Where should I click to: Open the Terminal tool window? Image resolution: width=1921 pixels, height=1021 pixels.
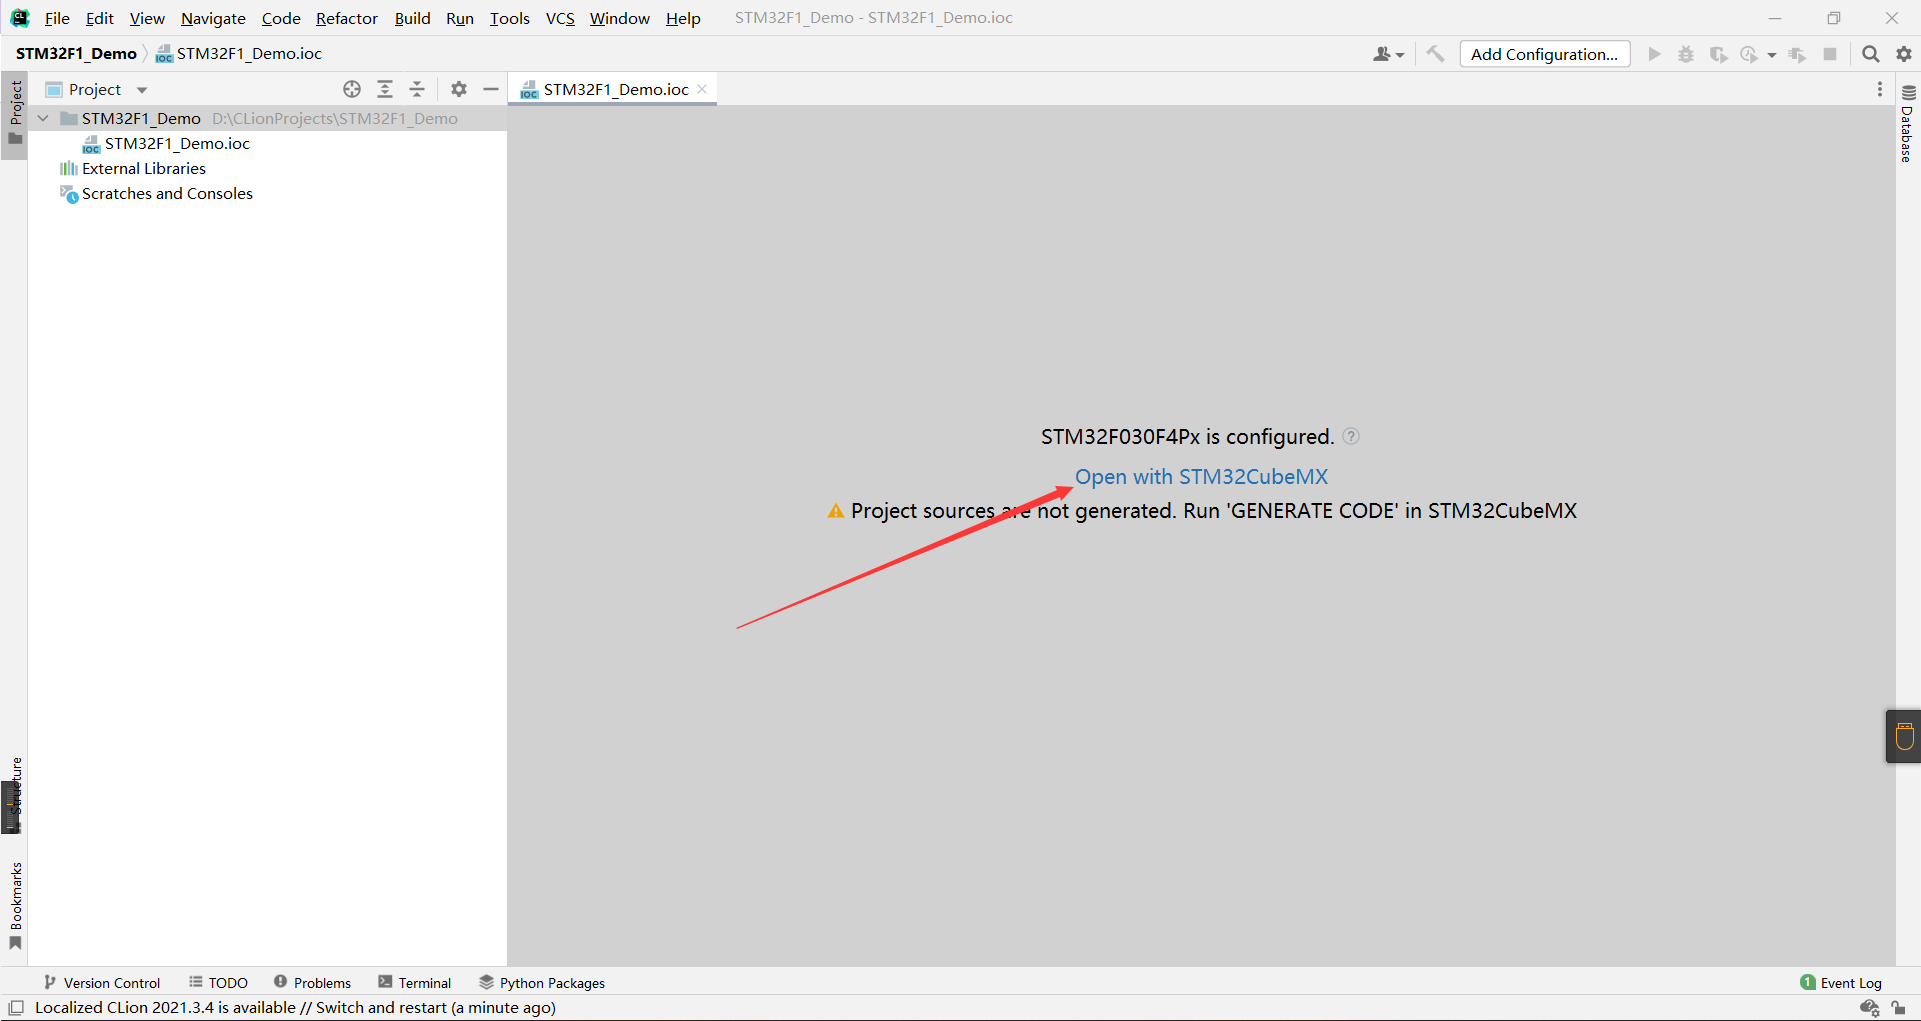coord(415,983)
